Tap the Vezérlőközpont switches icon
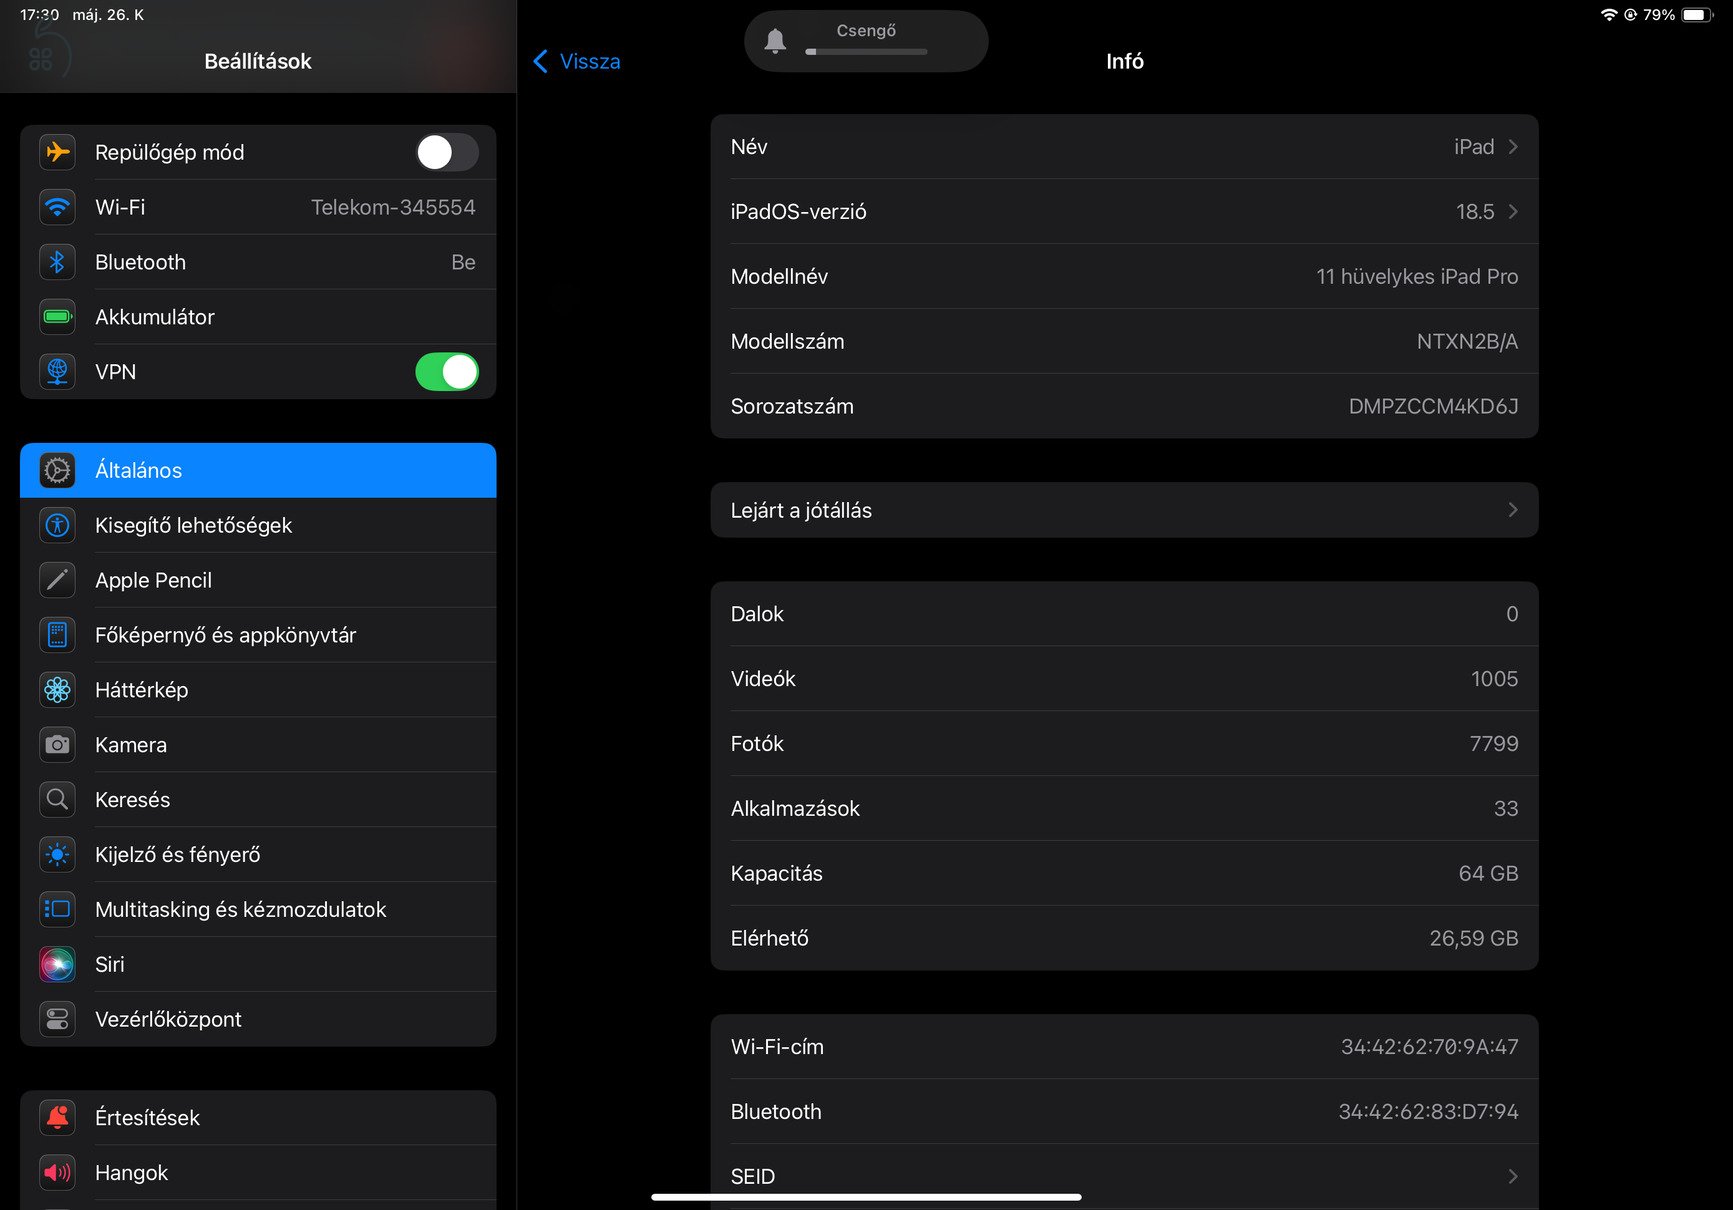The height and width of the screenshot is (1210, 1733). click(x=58, y=1019)
